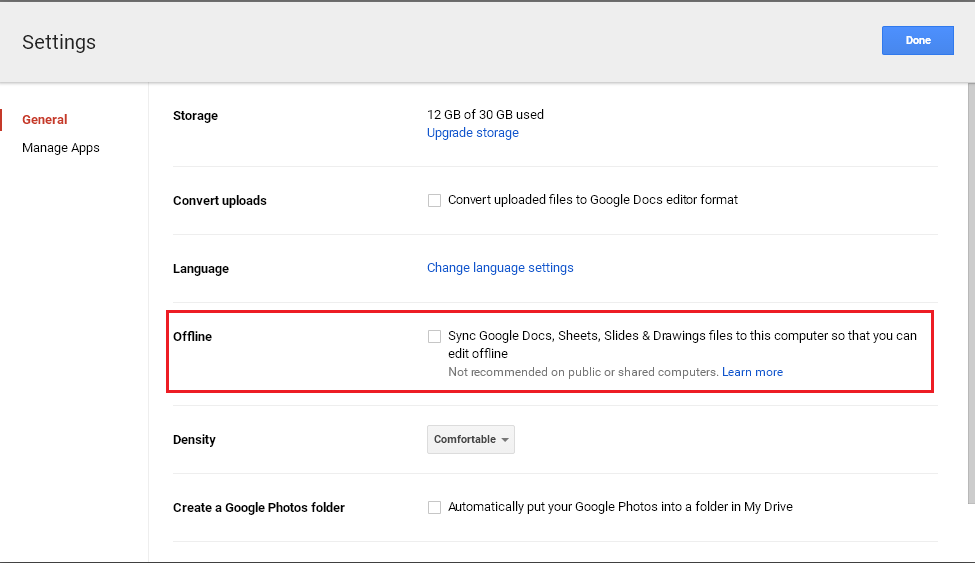Click the Upgrade storage link
The height and width of the screenshot is (563, 975).
point(472,133)
